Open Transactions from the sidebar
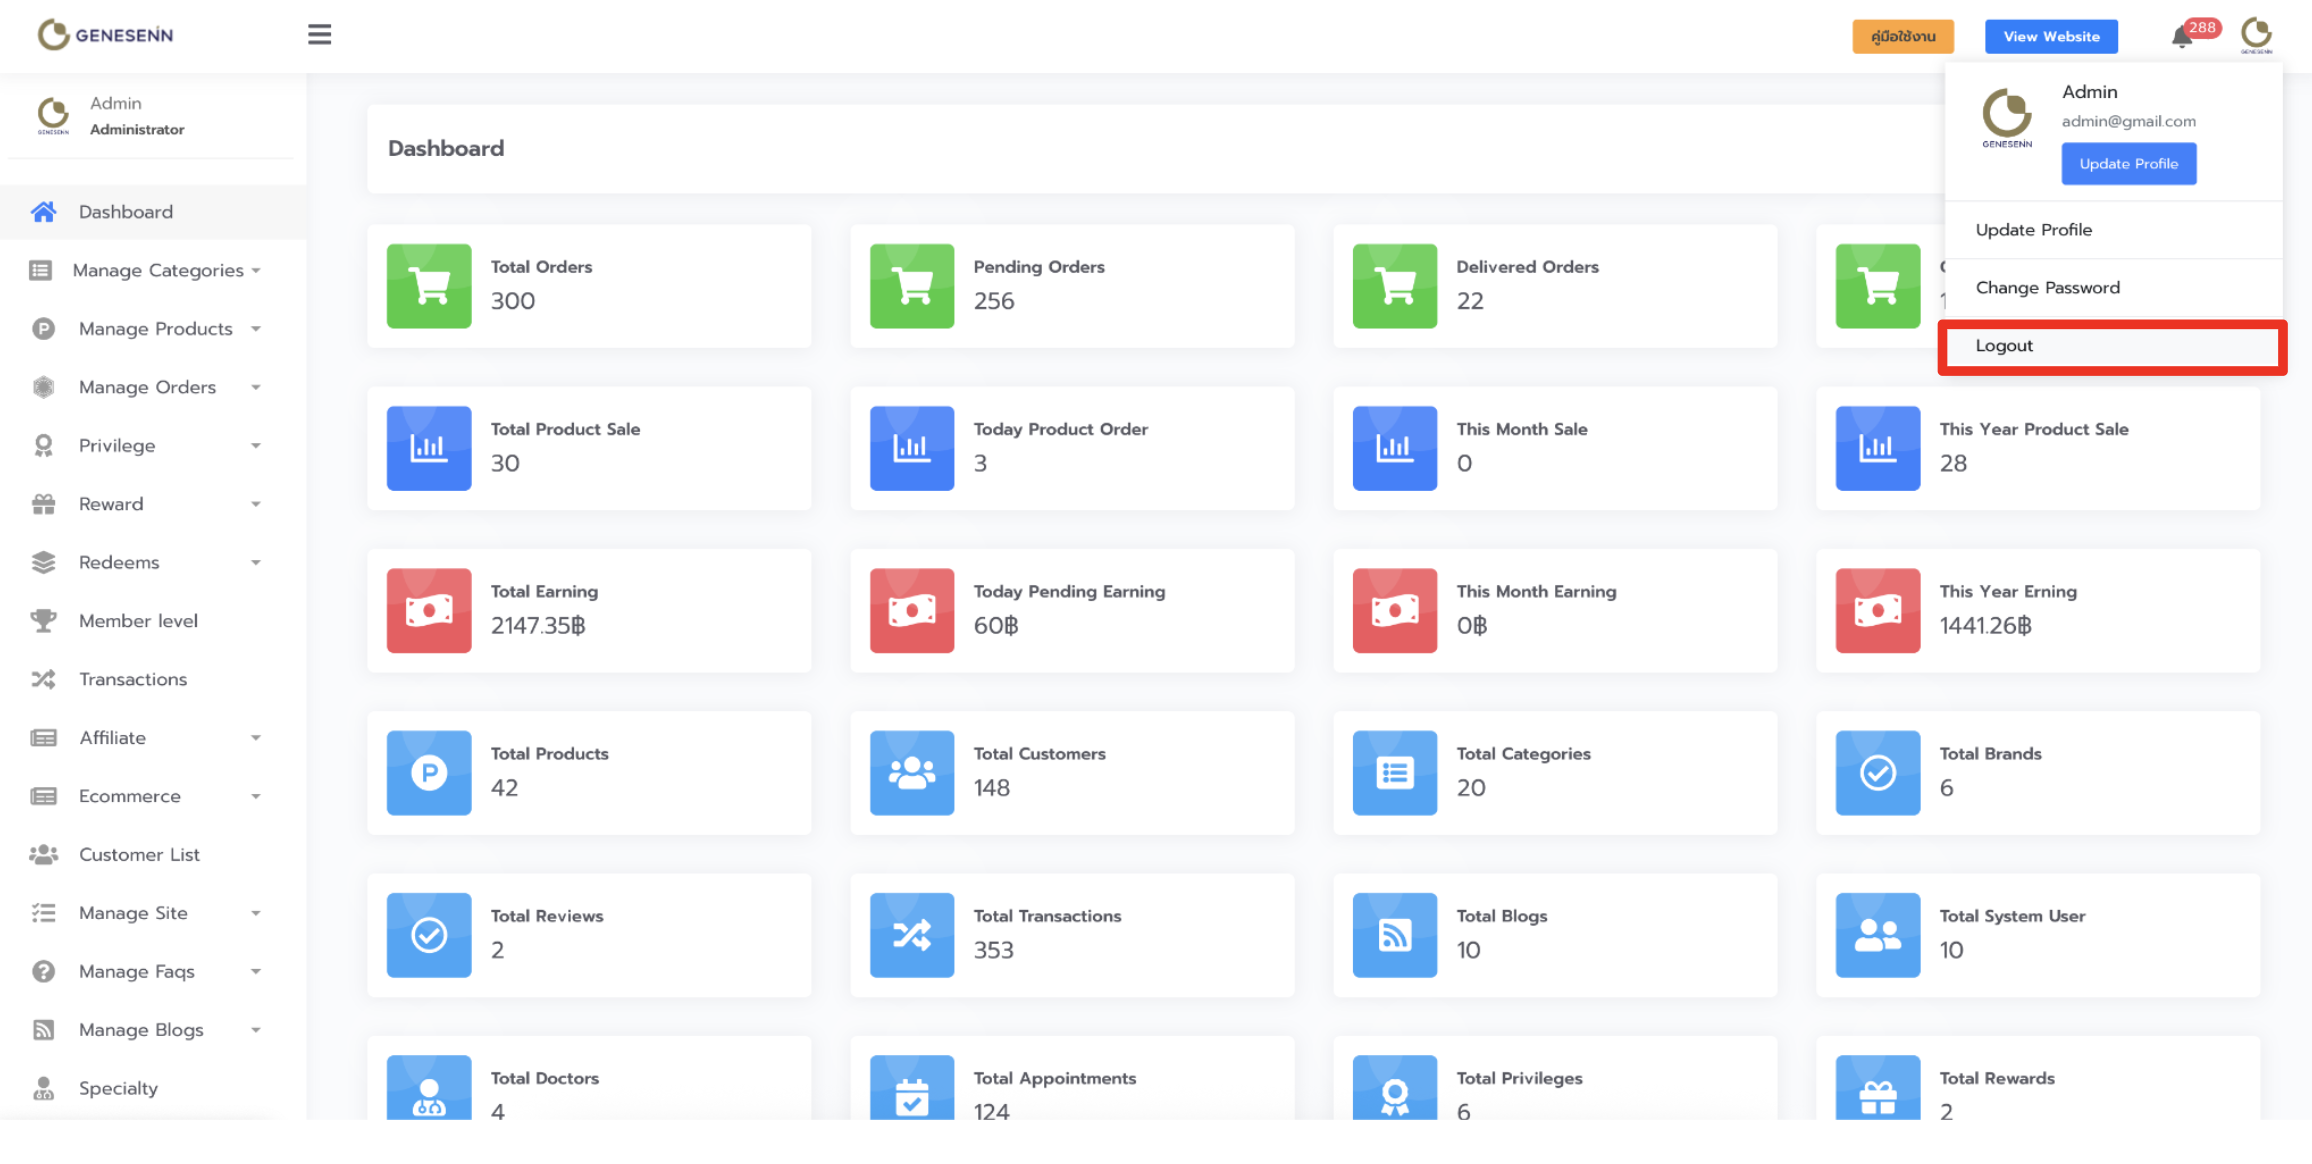The width and height of the screenshot is (2312, 1164). [133, 680]
